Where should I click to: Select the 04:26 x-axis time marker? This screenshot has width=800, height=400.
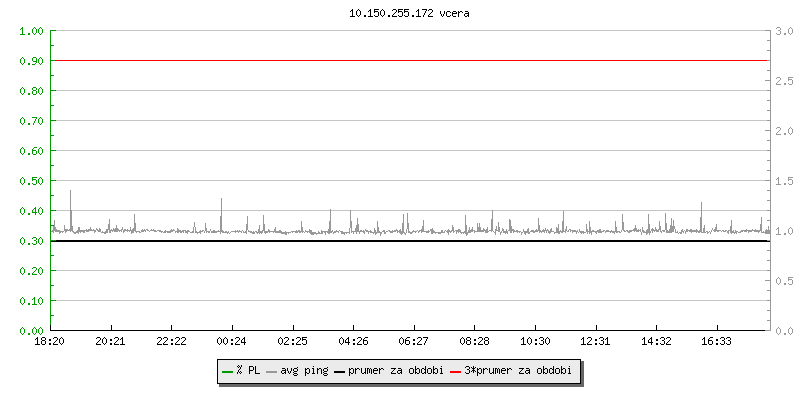point(353,342)
